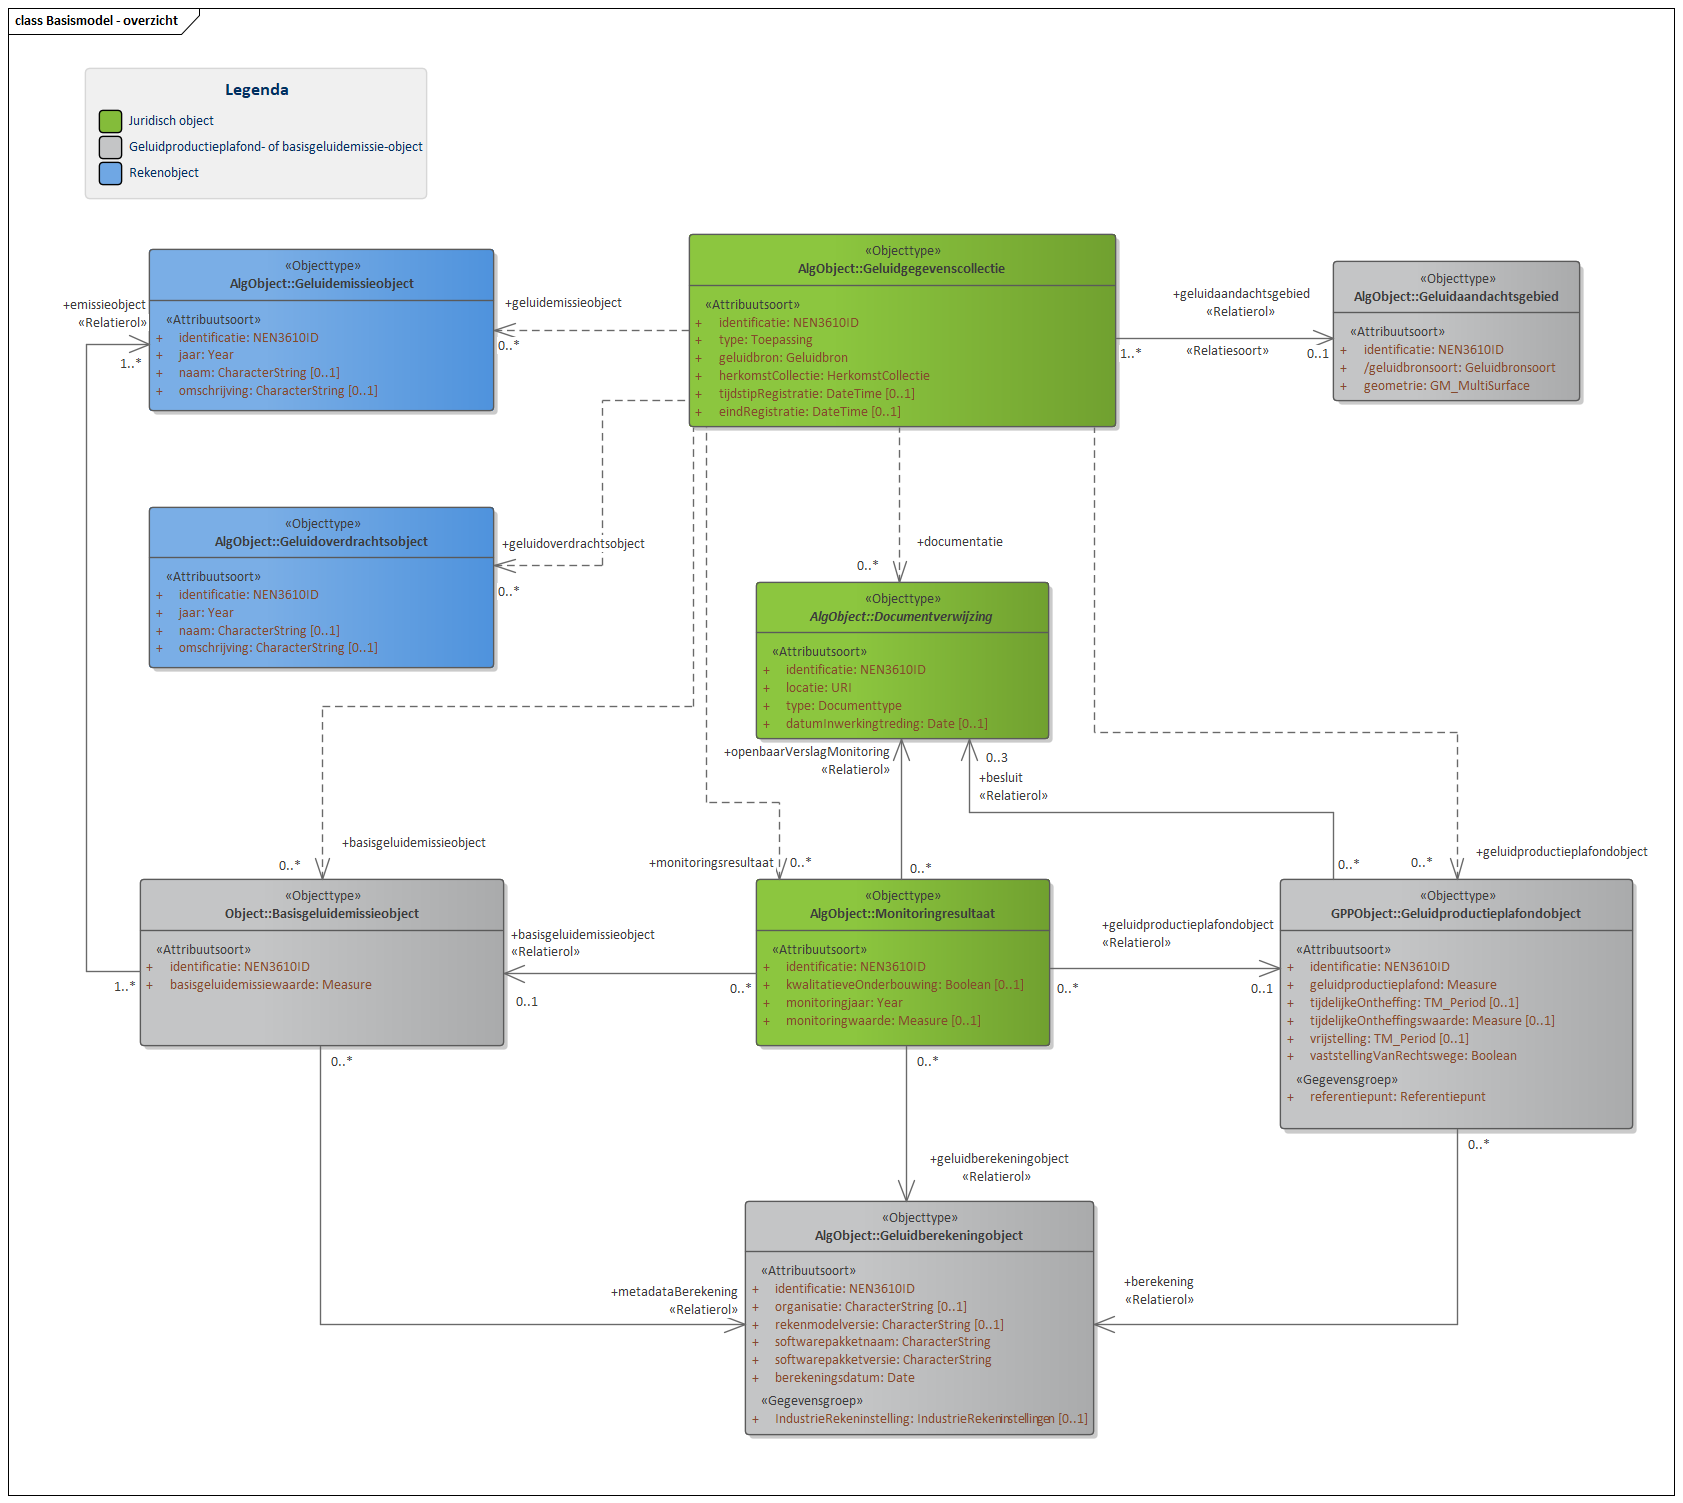Click attribute 'datumInwerkingtreding: Date [0..1]'

[x=886, y=724]
